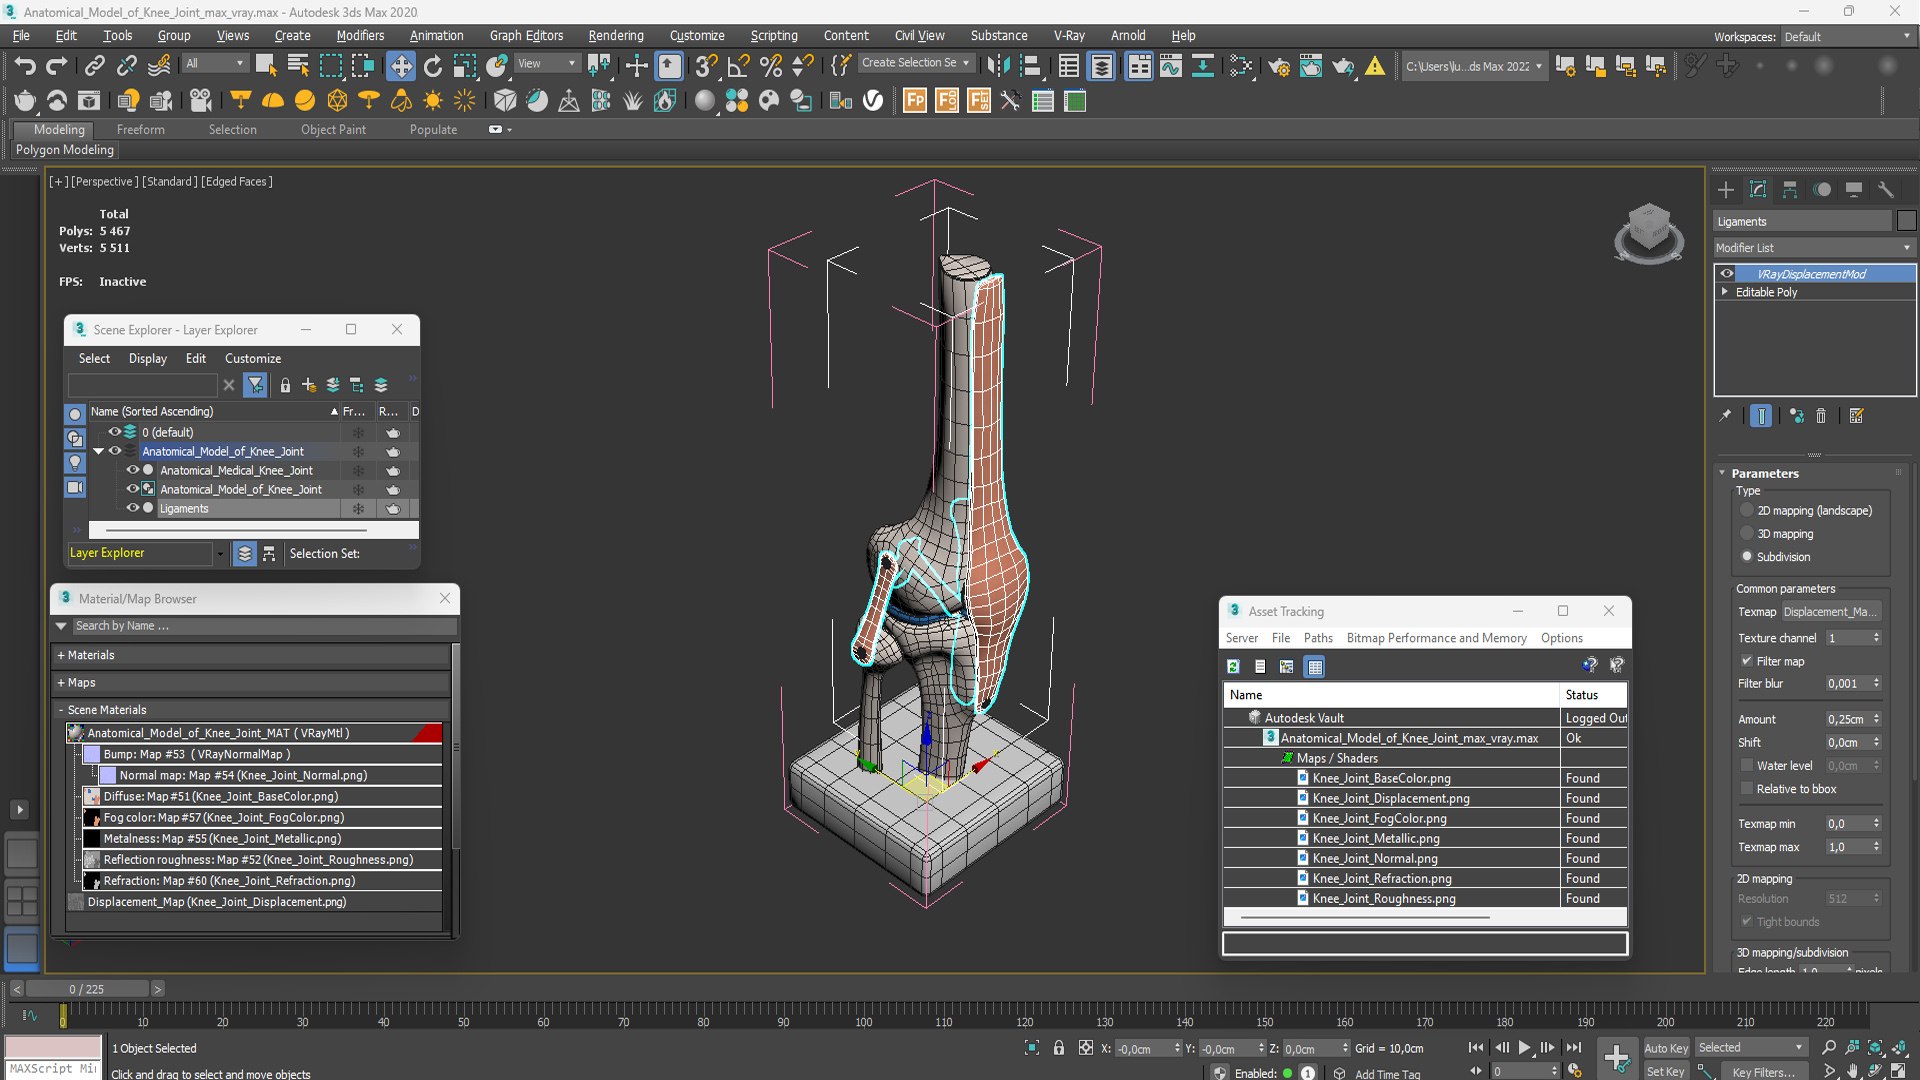Open the Hierarchy command panel tab
This screenshot has width=1920, height=1080.
tap(1790, 190)
